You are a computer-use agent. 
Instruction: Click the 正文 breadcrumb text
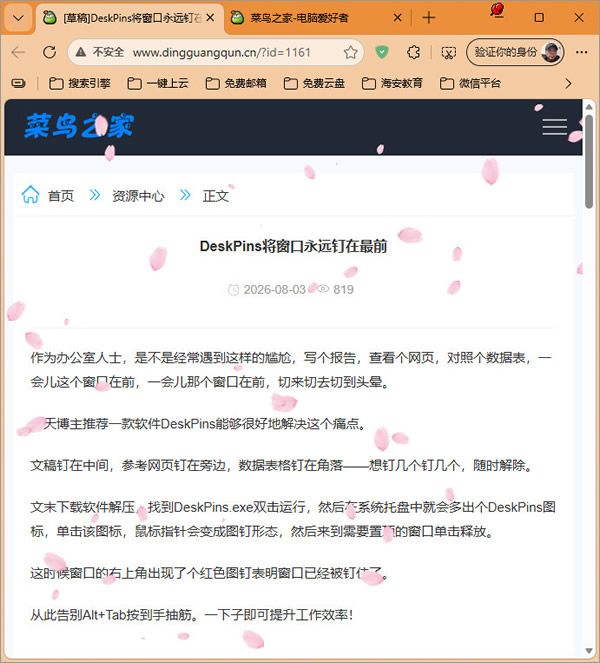click(216, 196)
